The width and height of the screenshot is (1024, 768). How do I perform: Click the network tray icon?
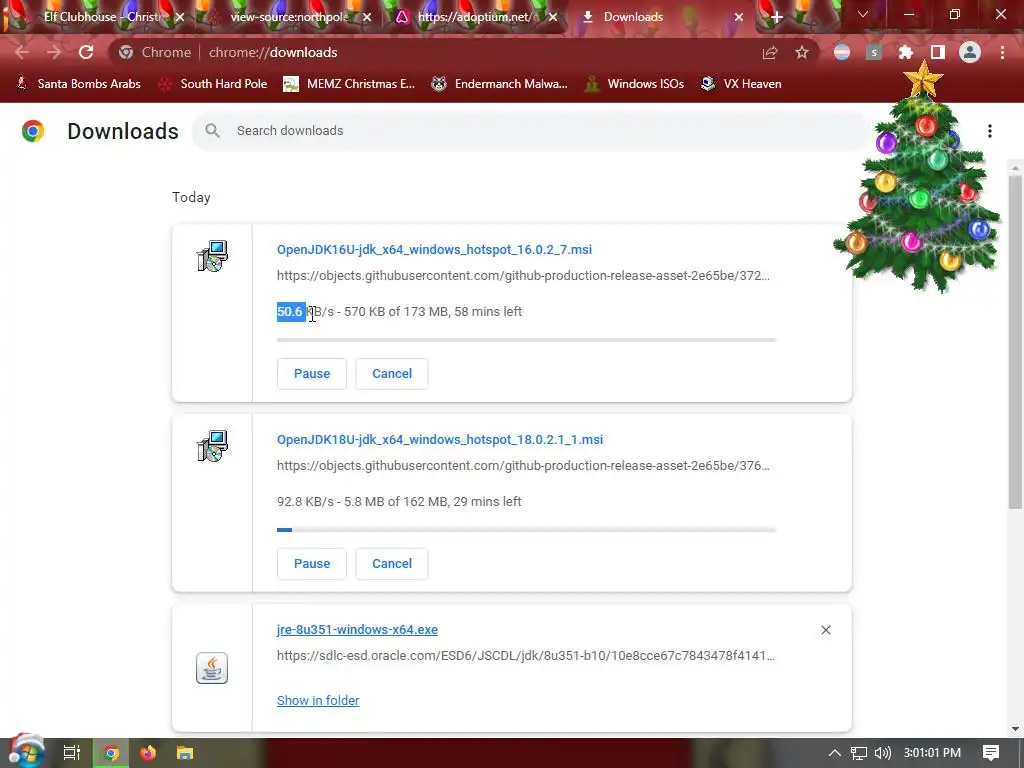pyautogui.click(x=859, y=753)
